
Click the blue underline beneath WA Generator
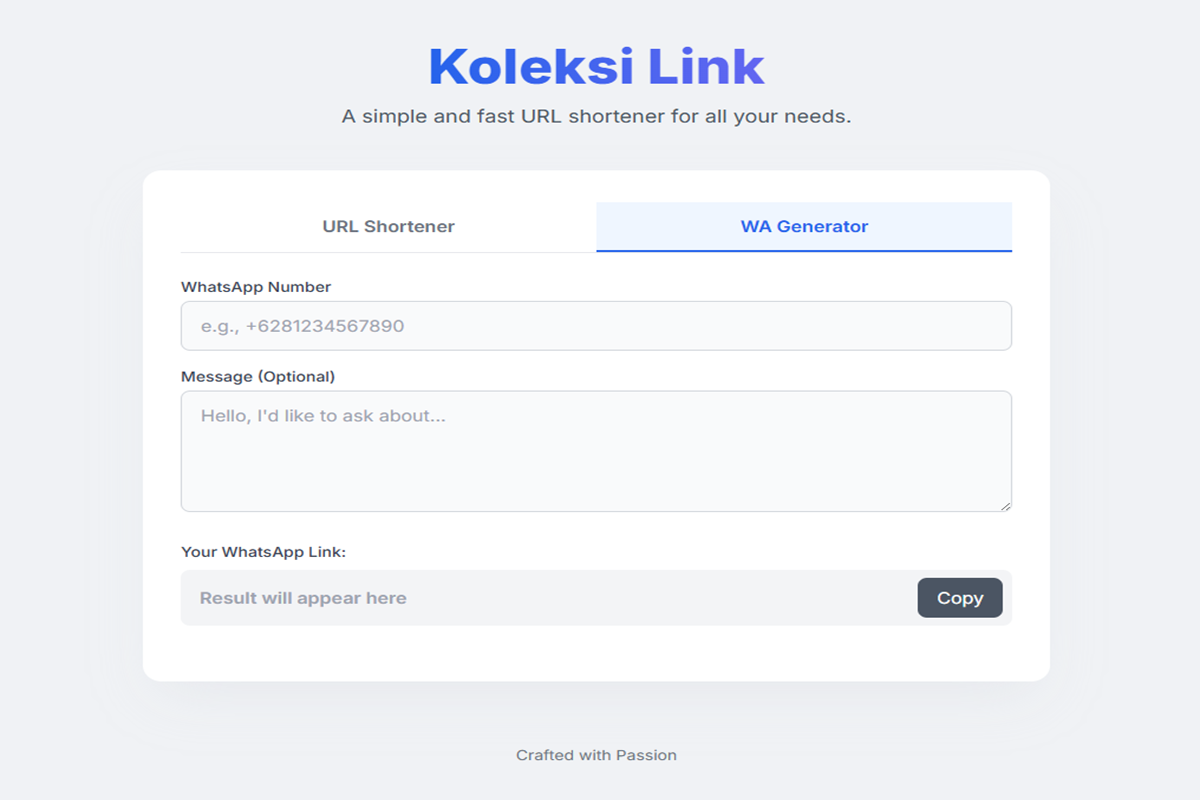click(x=804, y=250)
